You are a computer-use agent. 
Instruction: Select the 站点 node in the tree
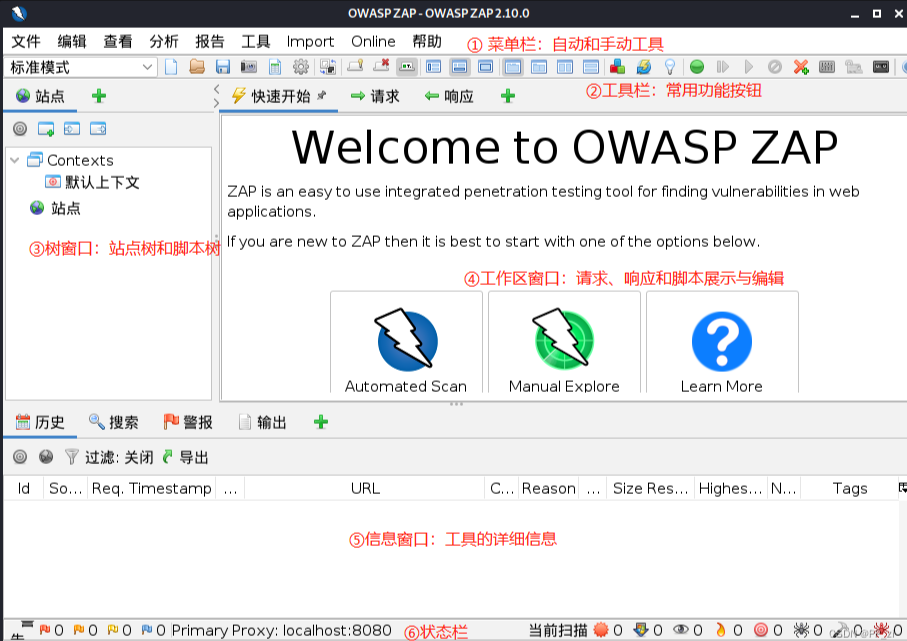pos(55,208)
